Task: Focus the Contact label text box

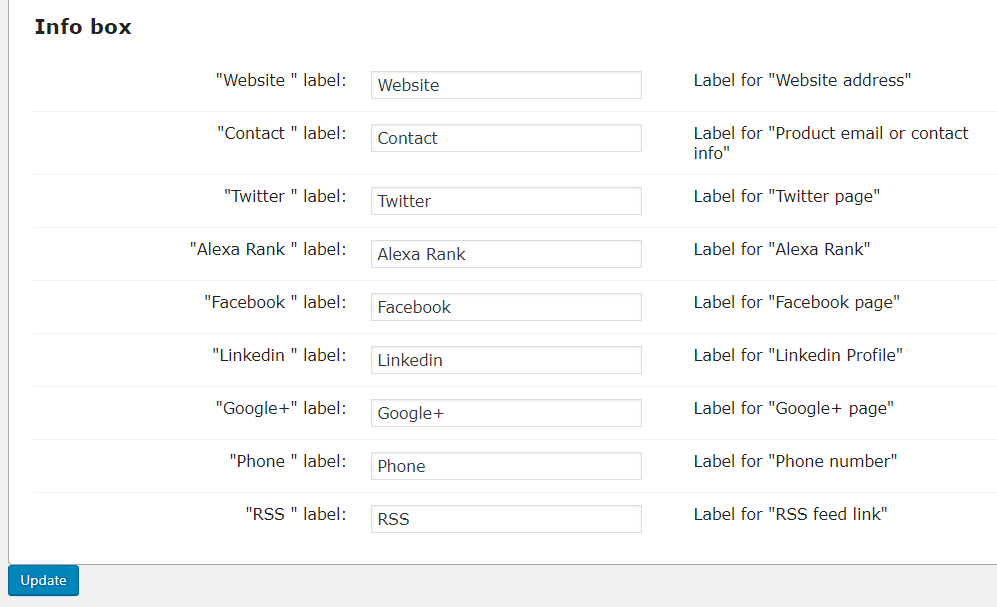Action: tap(505, 138)
